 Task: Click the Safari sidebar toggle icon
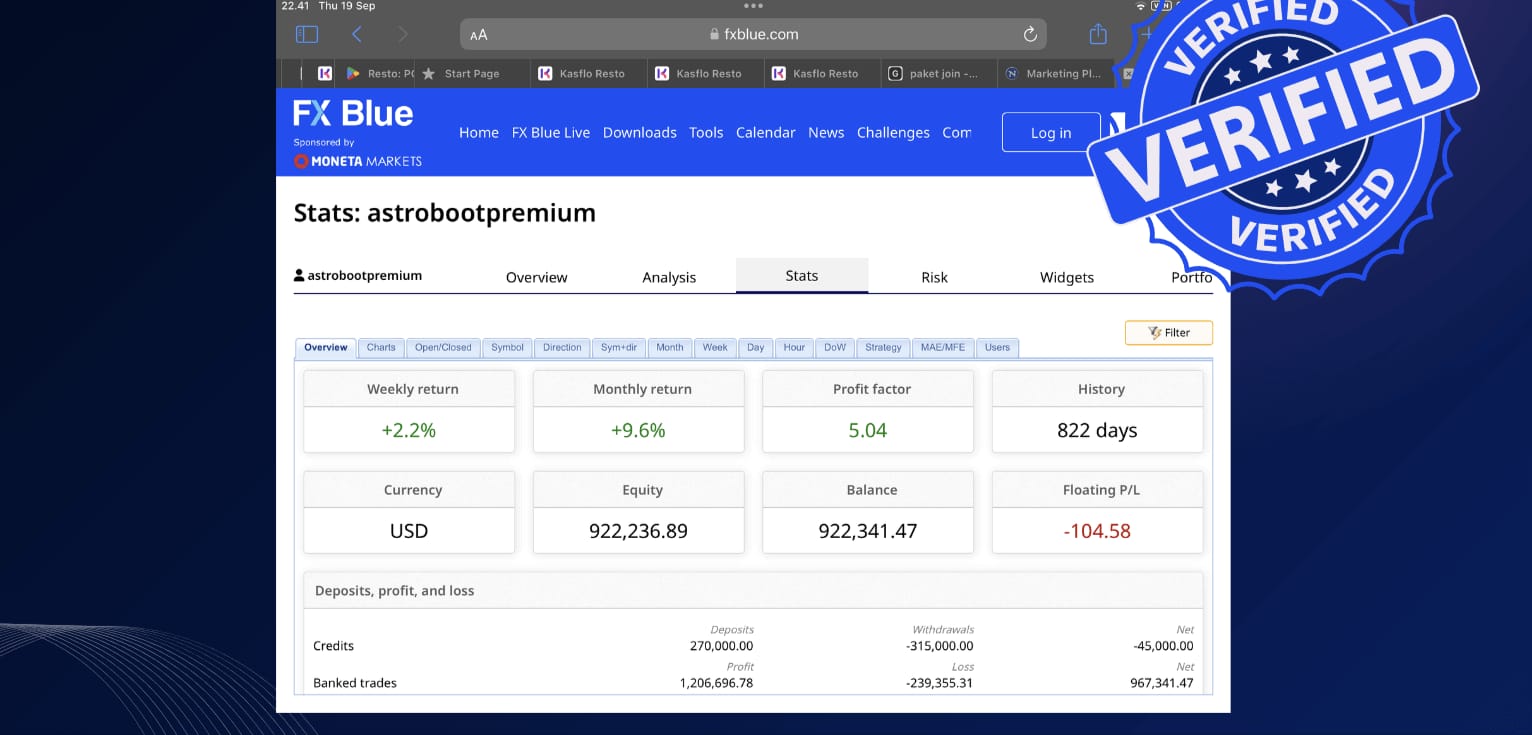coord(307,34)
